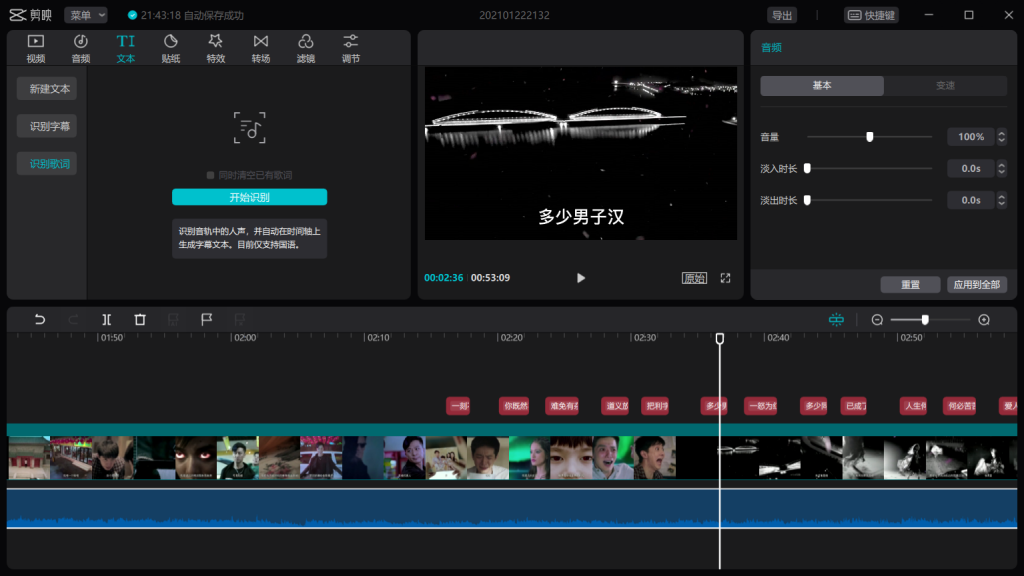Click the 淡入时长 fade-in slider handle
The image size is (1024, 576).
pyautogui.click(x=807, y=168)
